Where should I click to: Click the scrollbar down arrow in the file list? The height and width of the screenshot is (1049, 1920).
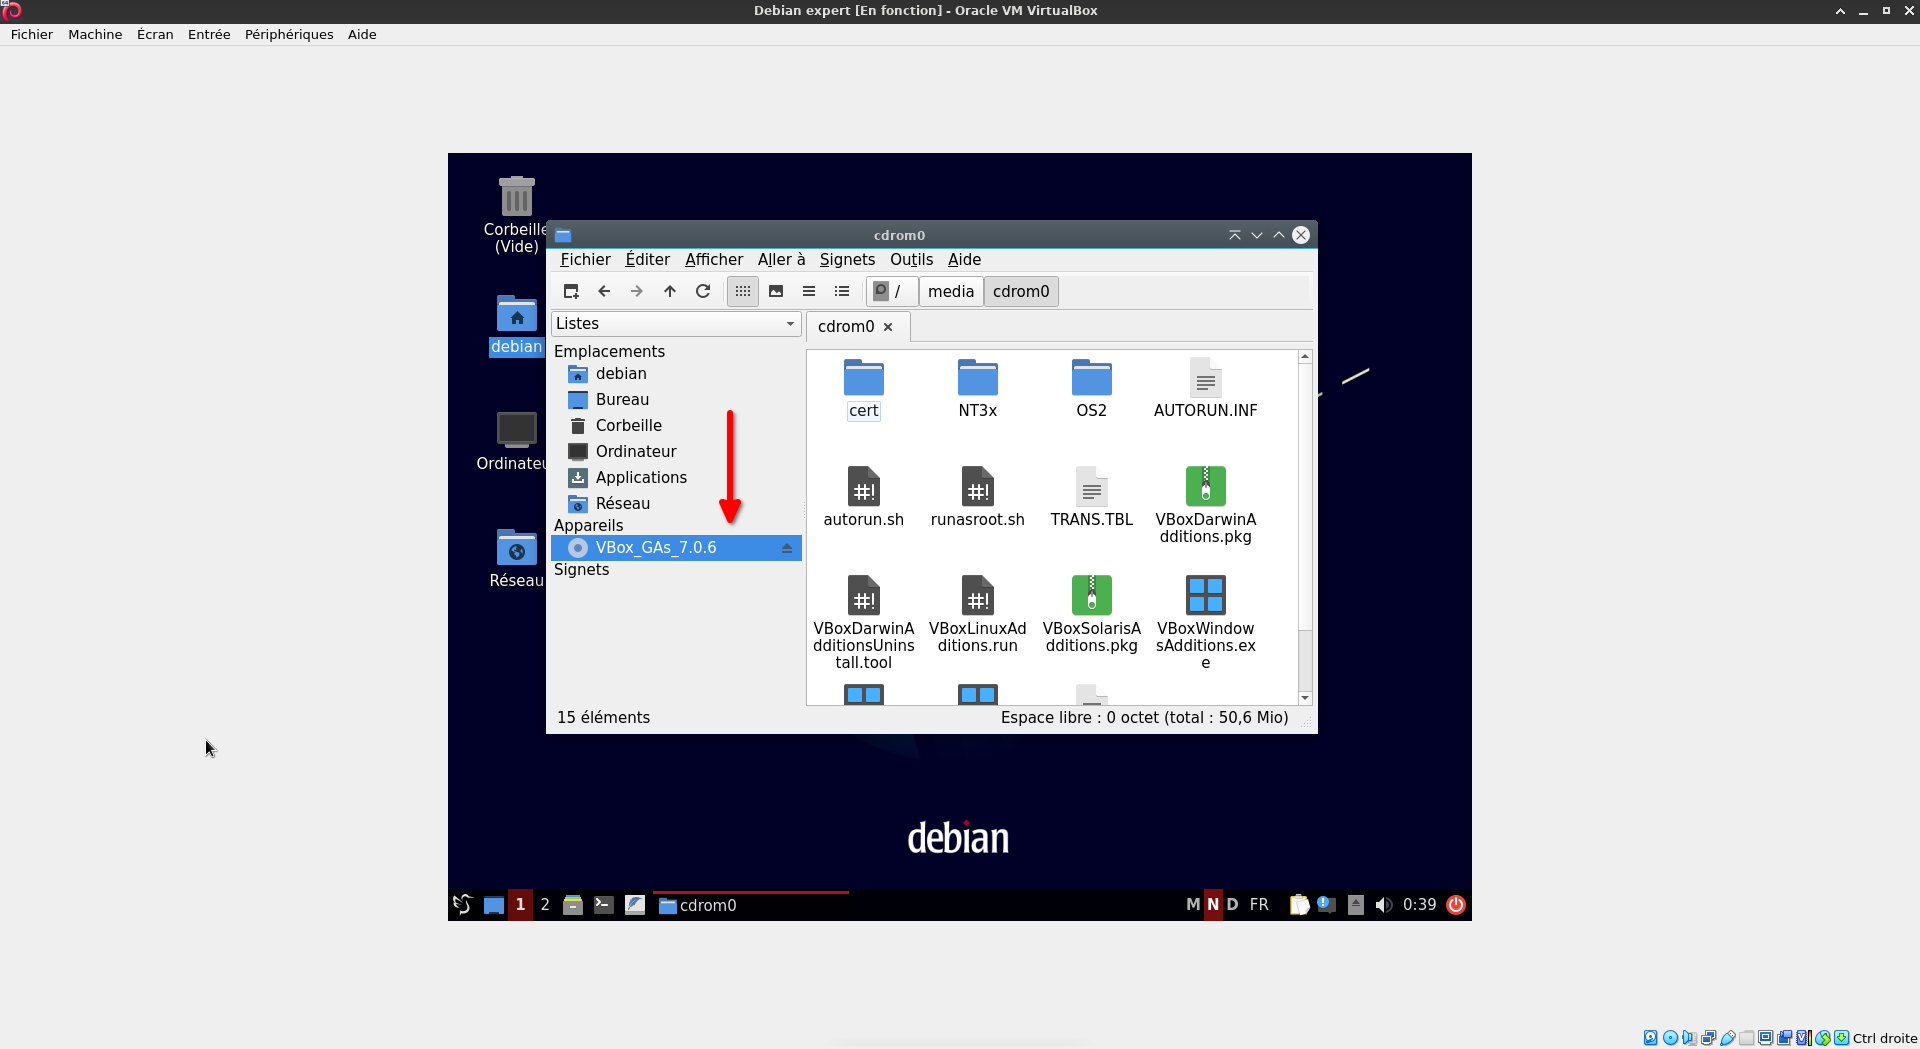pyautogui.click(x=1305, y=698)
